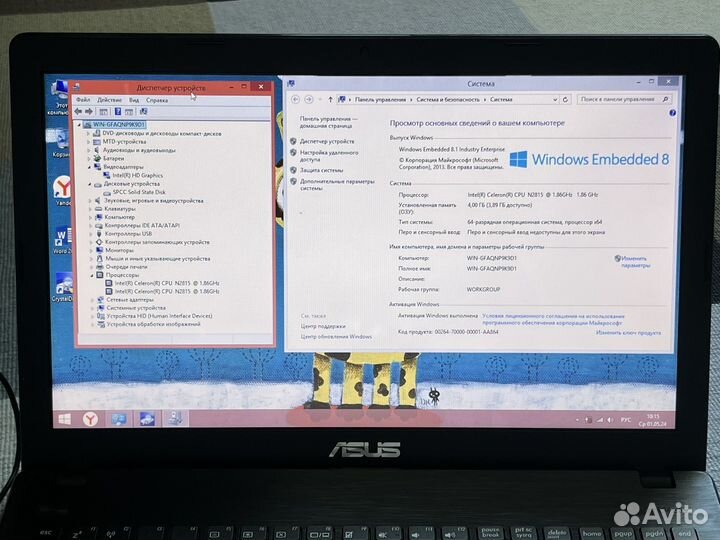Click the volume icon in system tray
This screenshot has width=720, height=540.
click(610, 420)
